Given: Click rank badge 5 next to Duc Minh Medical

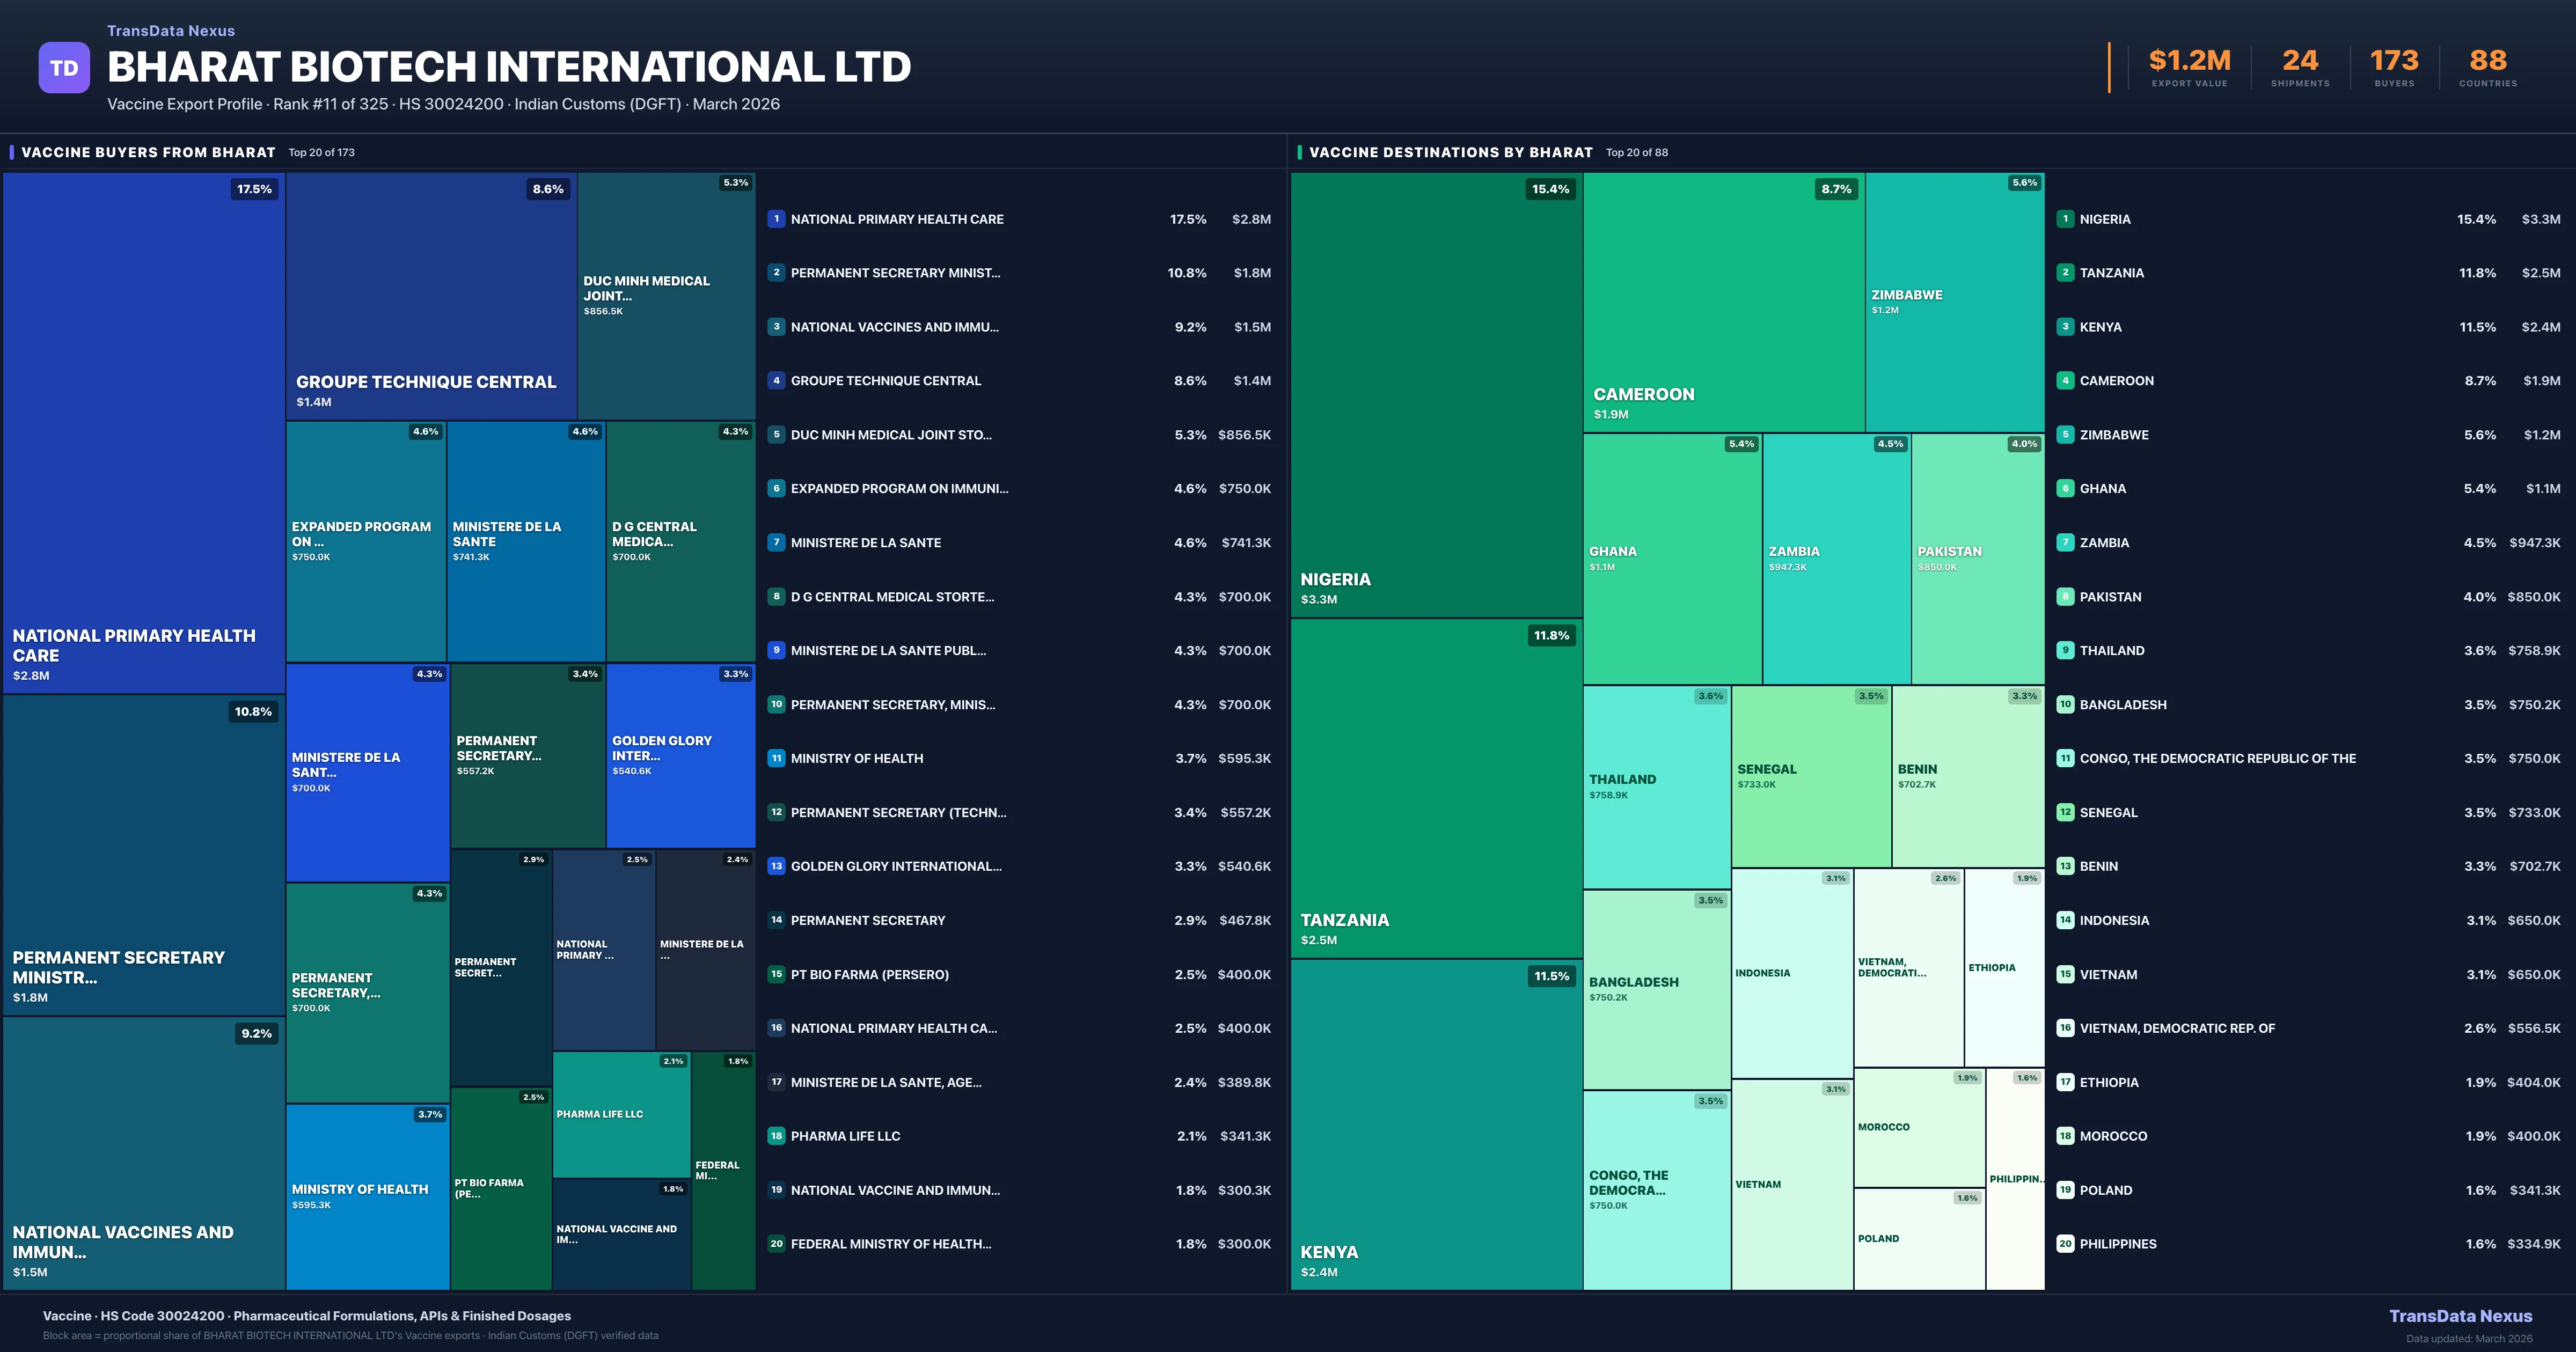Looking at the screenshot, I should [776, 435].
